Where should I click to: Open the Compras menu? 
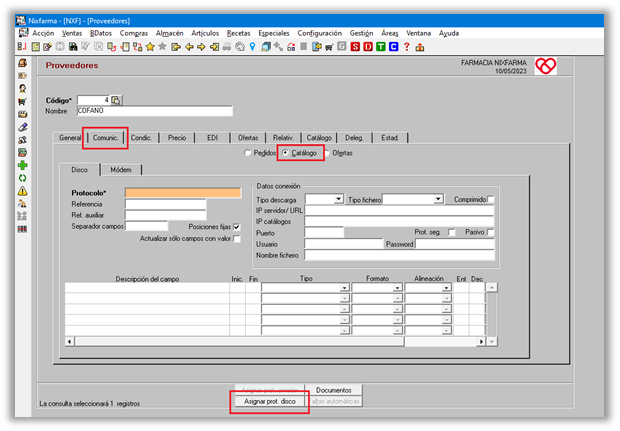pos(134,33)
